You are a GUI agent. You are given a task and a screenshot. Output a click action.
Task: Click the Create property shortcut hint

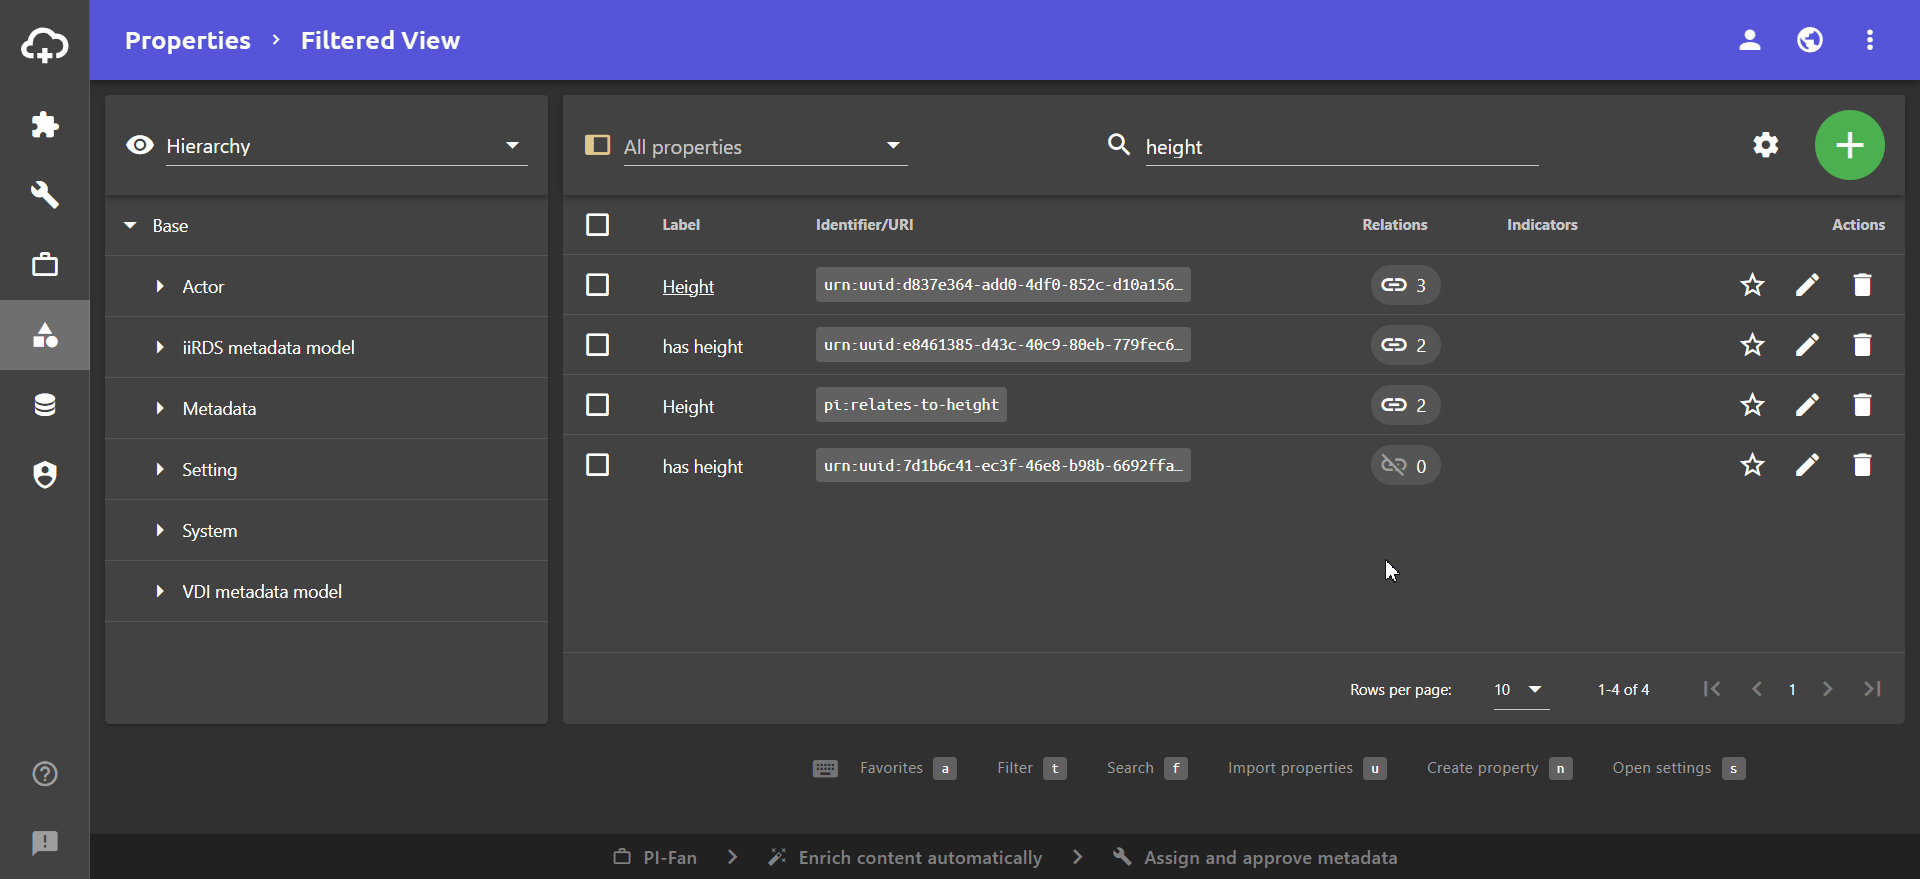pyautogui.click(x=1499, y=768)
